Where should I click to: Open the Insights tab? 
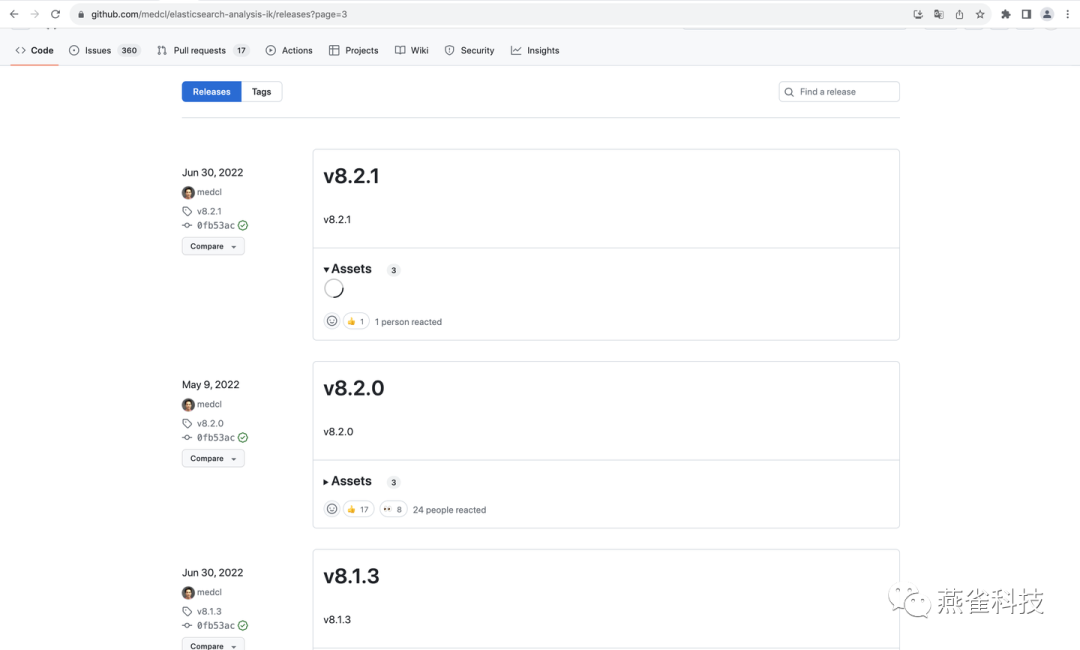535,50
